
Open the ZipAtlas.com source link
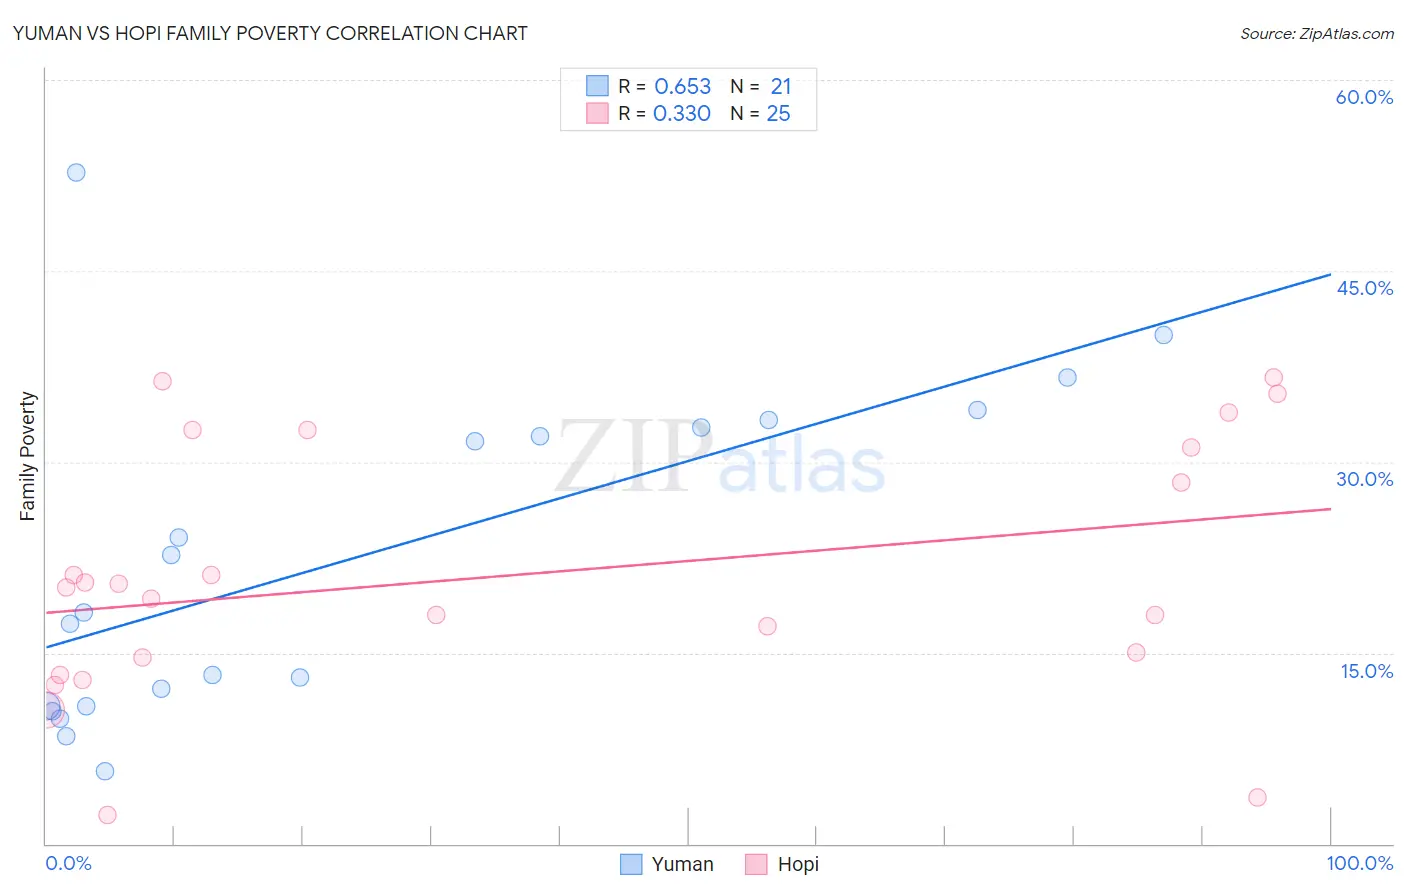pos(1317,33)
